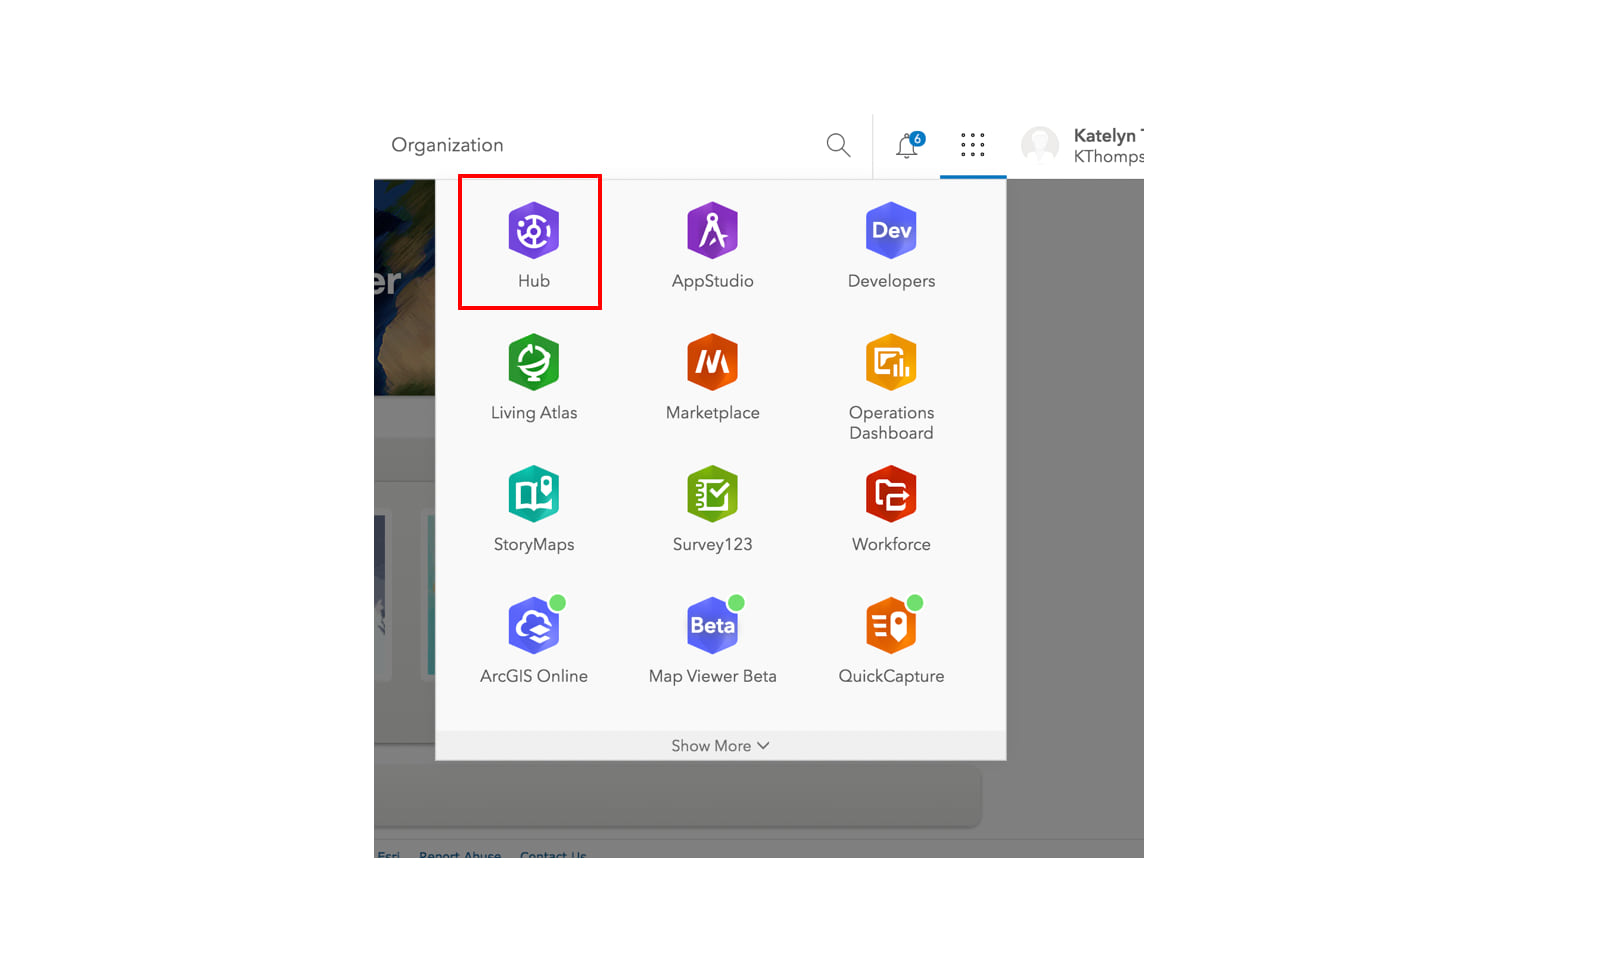The image size is (1624, 976).
Task: Click the search magnifier icon
Action: pos(838,145)
